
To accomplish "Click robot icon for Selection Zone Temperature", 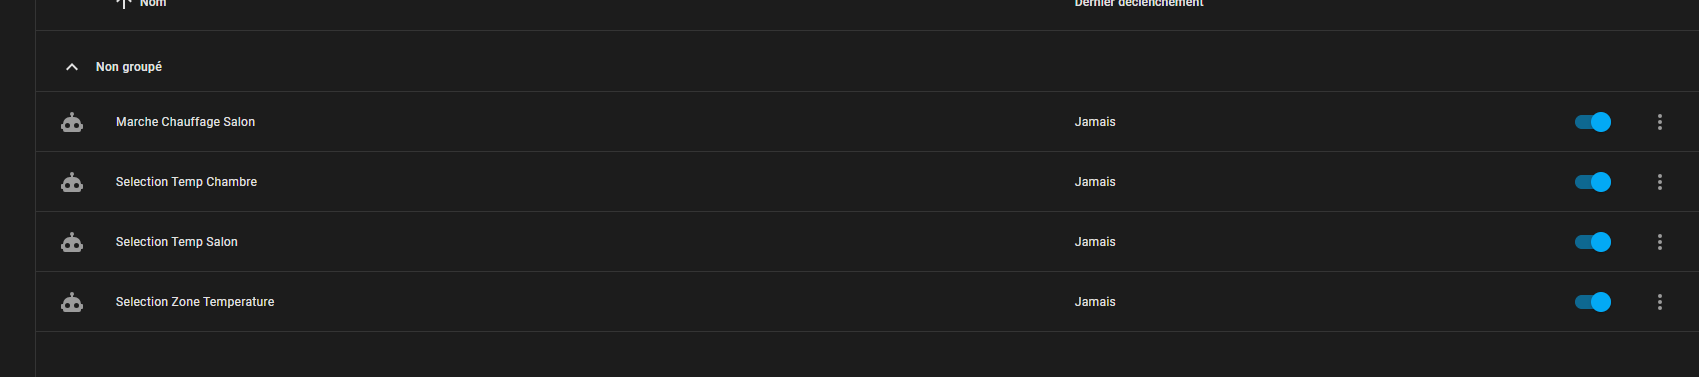I will click(72, 302).
